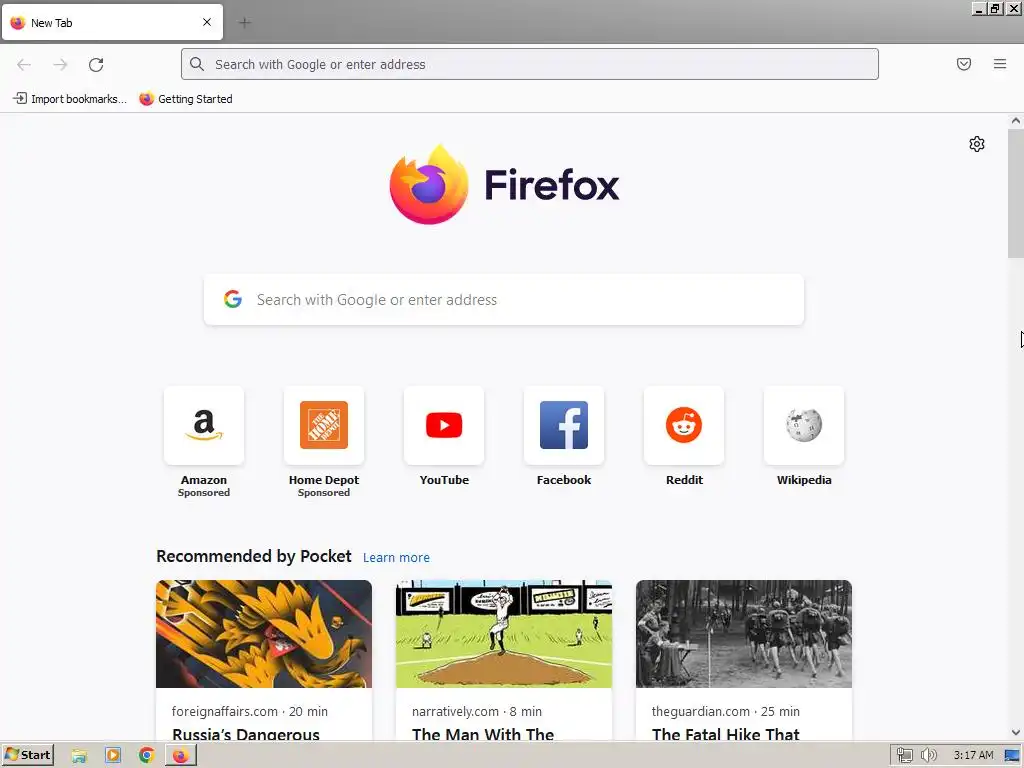Image resolution: width=1024 pixels, height=768 pixels.
Task: Click the Firefox taskbar button
Action: [x=181, y=756]
